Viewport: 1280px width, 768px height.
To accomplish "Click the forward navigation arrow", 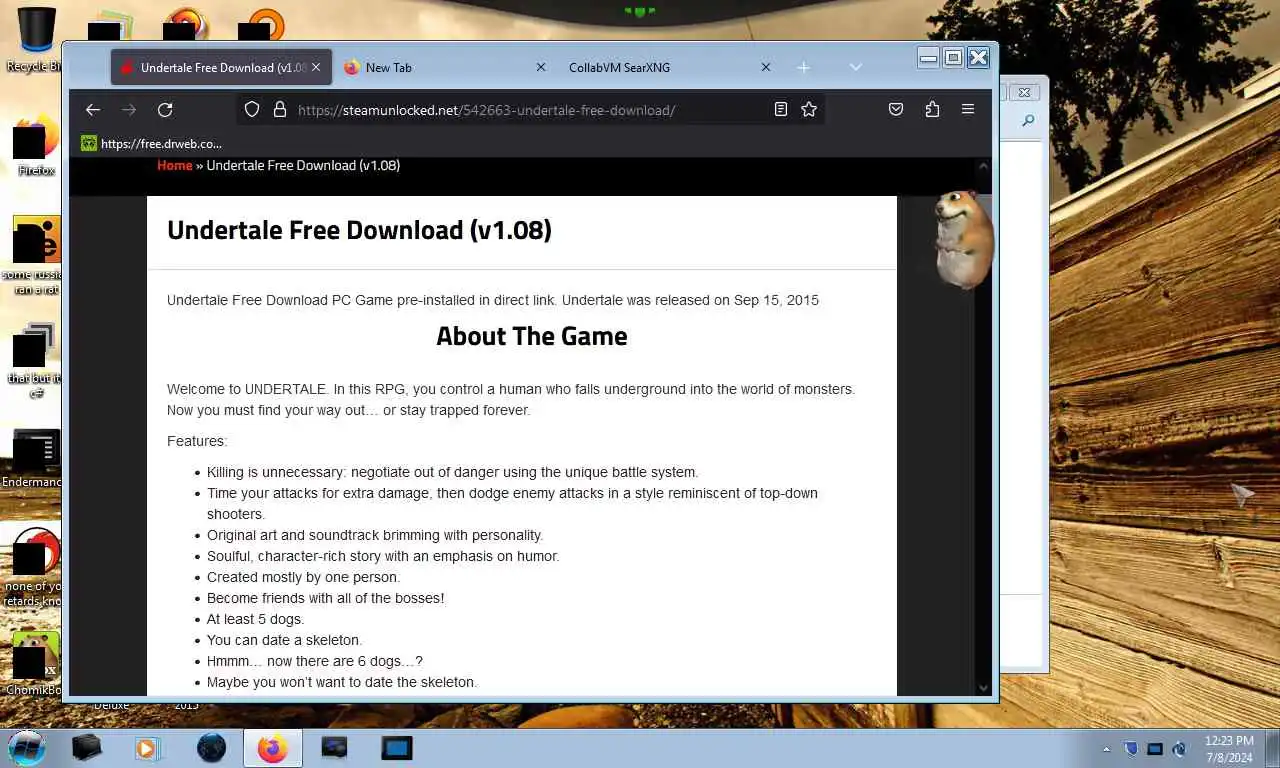I will [129, 110].
